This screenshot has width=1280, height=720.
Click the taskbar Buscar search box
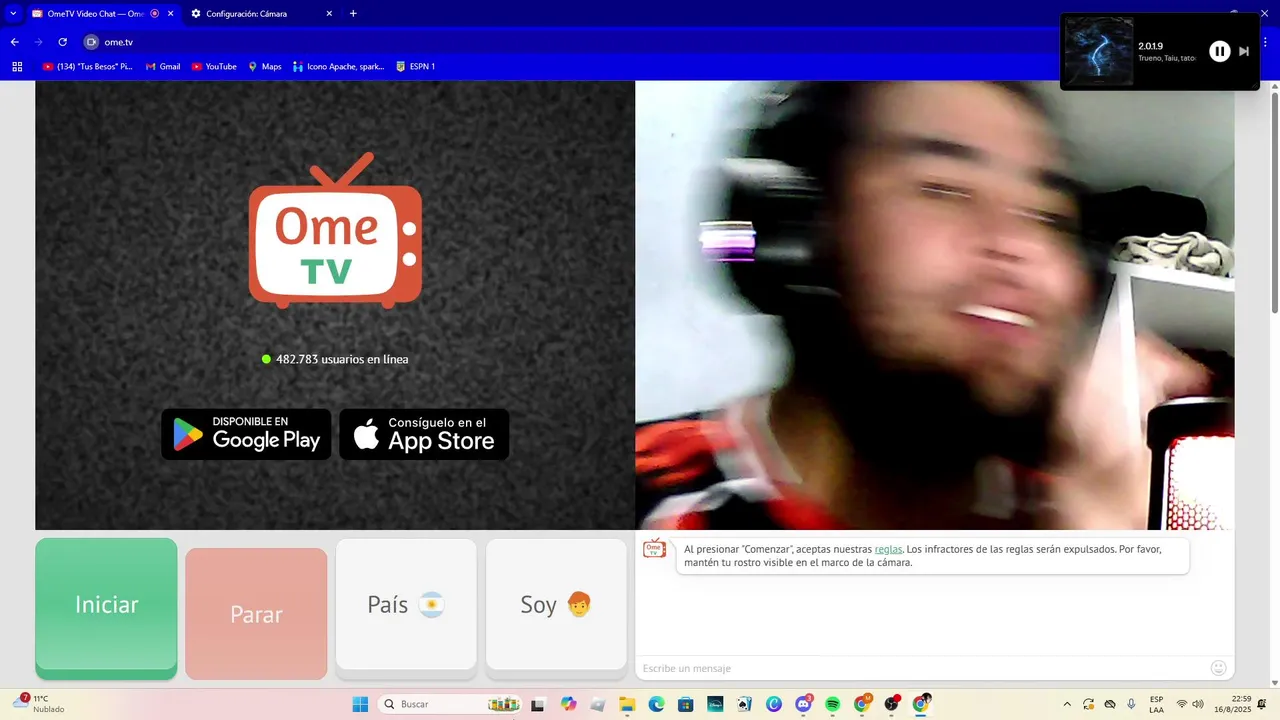(452, 704)
